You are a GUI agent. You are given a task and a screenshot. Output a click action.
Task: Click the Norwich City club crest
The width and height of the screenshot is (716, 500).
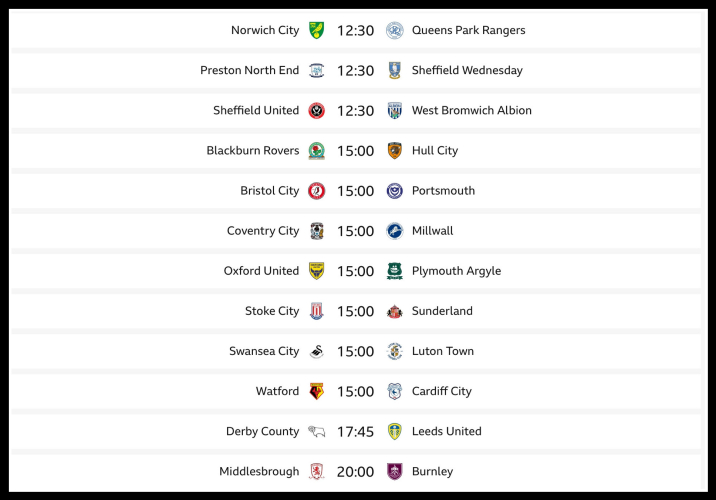click(x=316, y=30)
